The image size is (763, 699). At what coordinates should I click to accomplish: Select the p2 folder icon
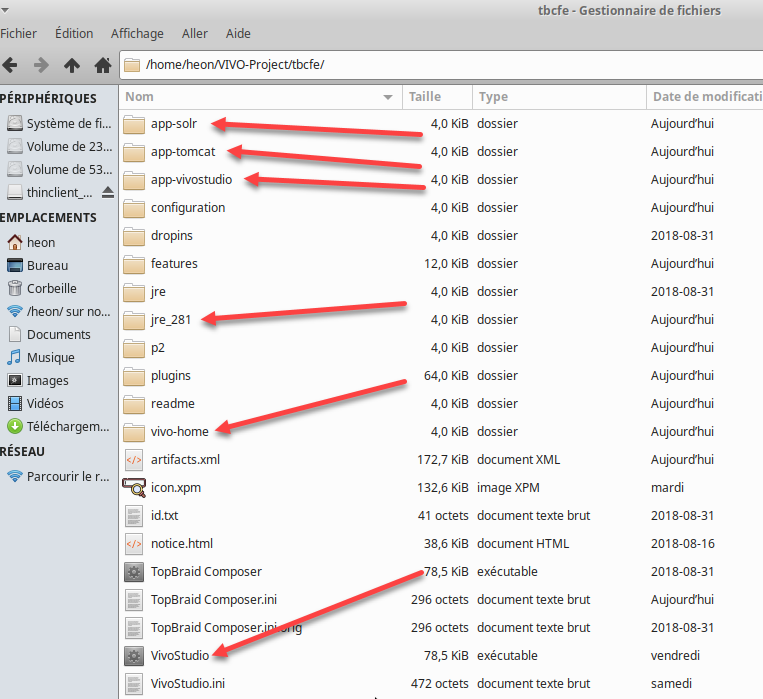[134, 348]
